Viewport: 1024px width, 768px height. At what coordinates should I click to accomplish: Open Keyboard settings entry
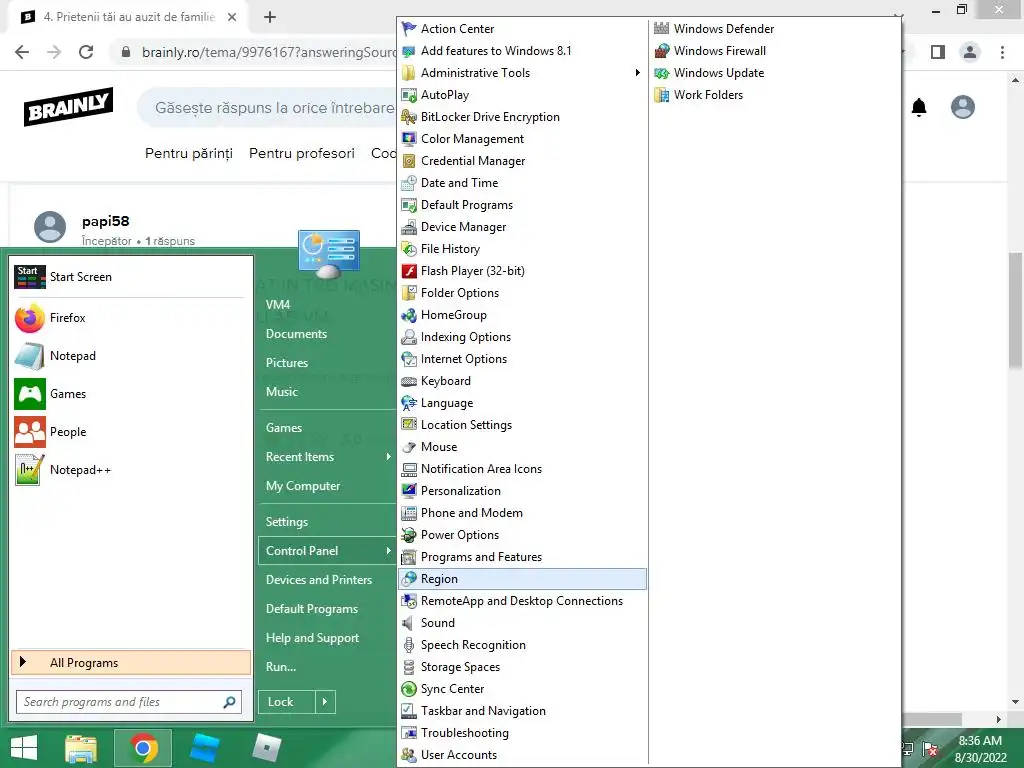(522, 381)
